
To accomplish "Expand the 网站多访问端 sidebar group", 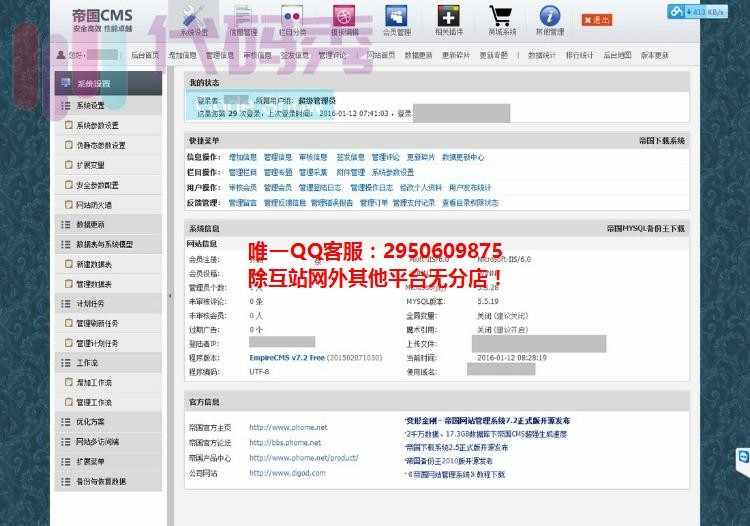I will pyautogui.click(x=109, y=442).
